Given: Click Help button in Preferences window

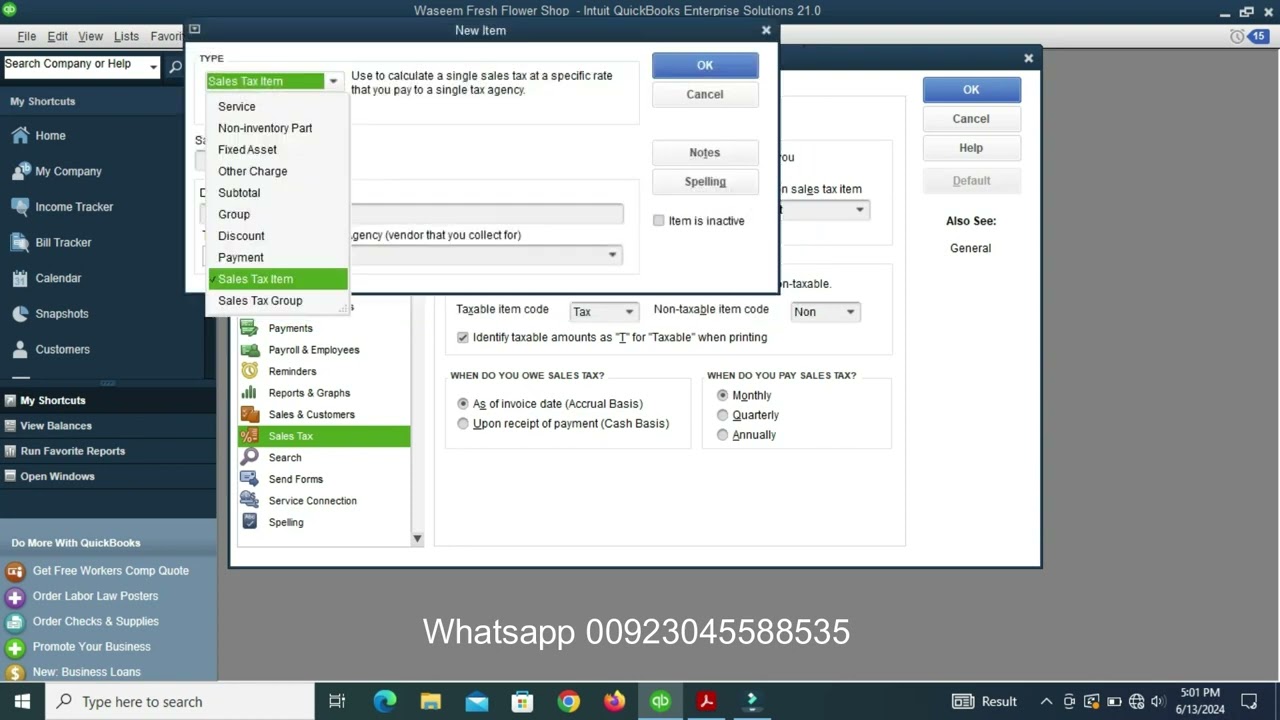Looking at the screenshot, I should click(971, 148).
